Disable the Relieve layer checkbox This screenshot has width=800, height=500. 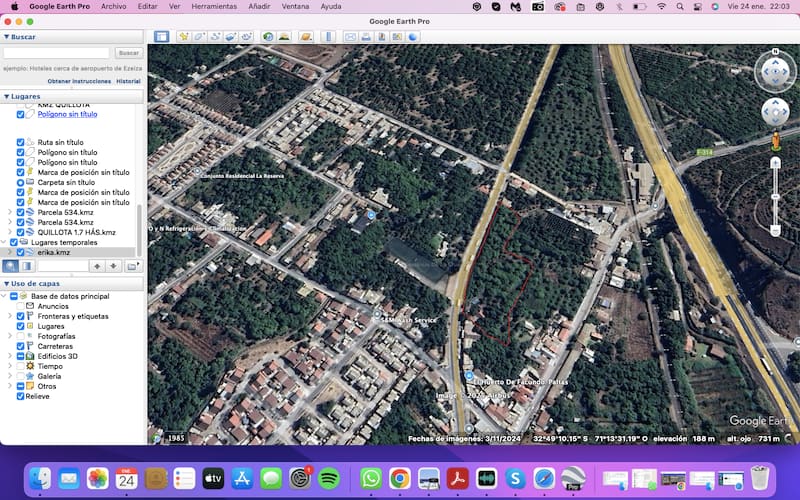(20, 396)
